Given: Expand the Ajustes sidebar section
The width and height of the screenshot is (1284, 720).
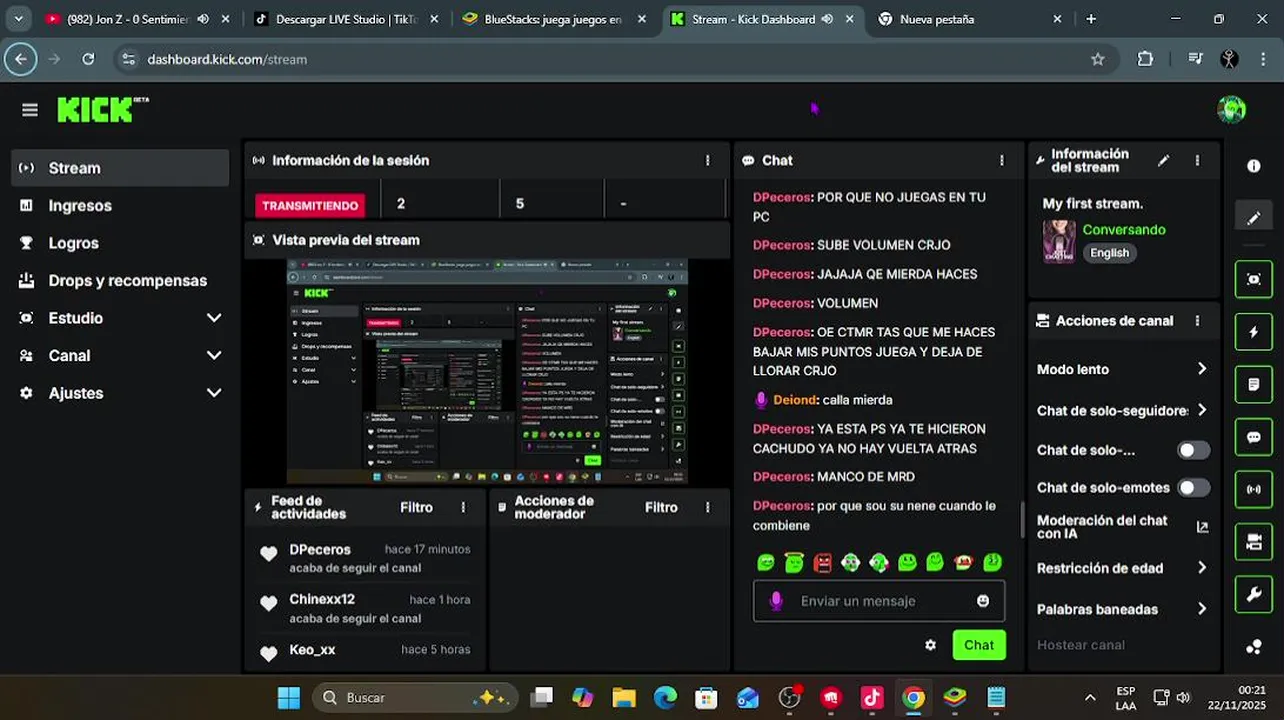Looking at the screenshot, I should pyautogui.click(x=120, y=393).
